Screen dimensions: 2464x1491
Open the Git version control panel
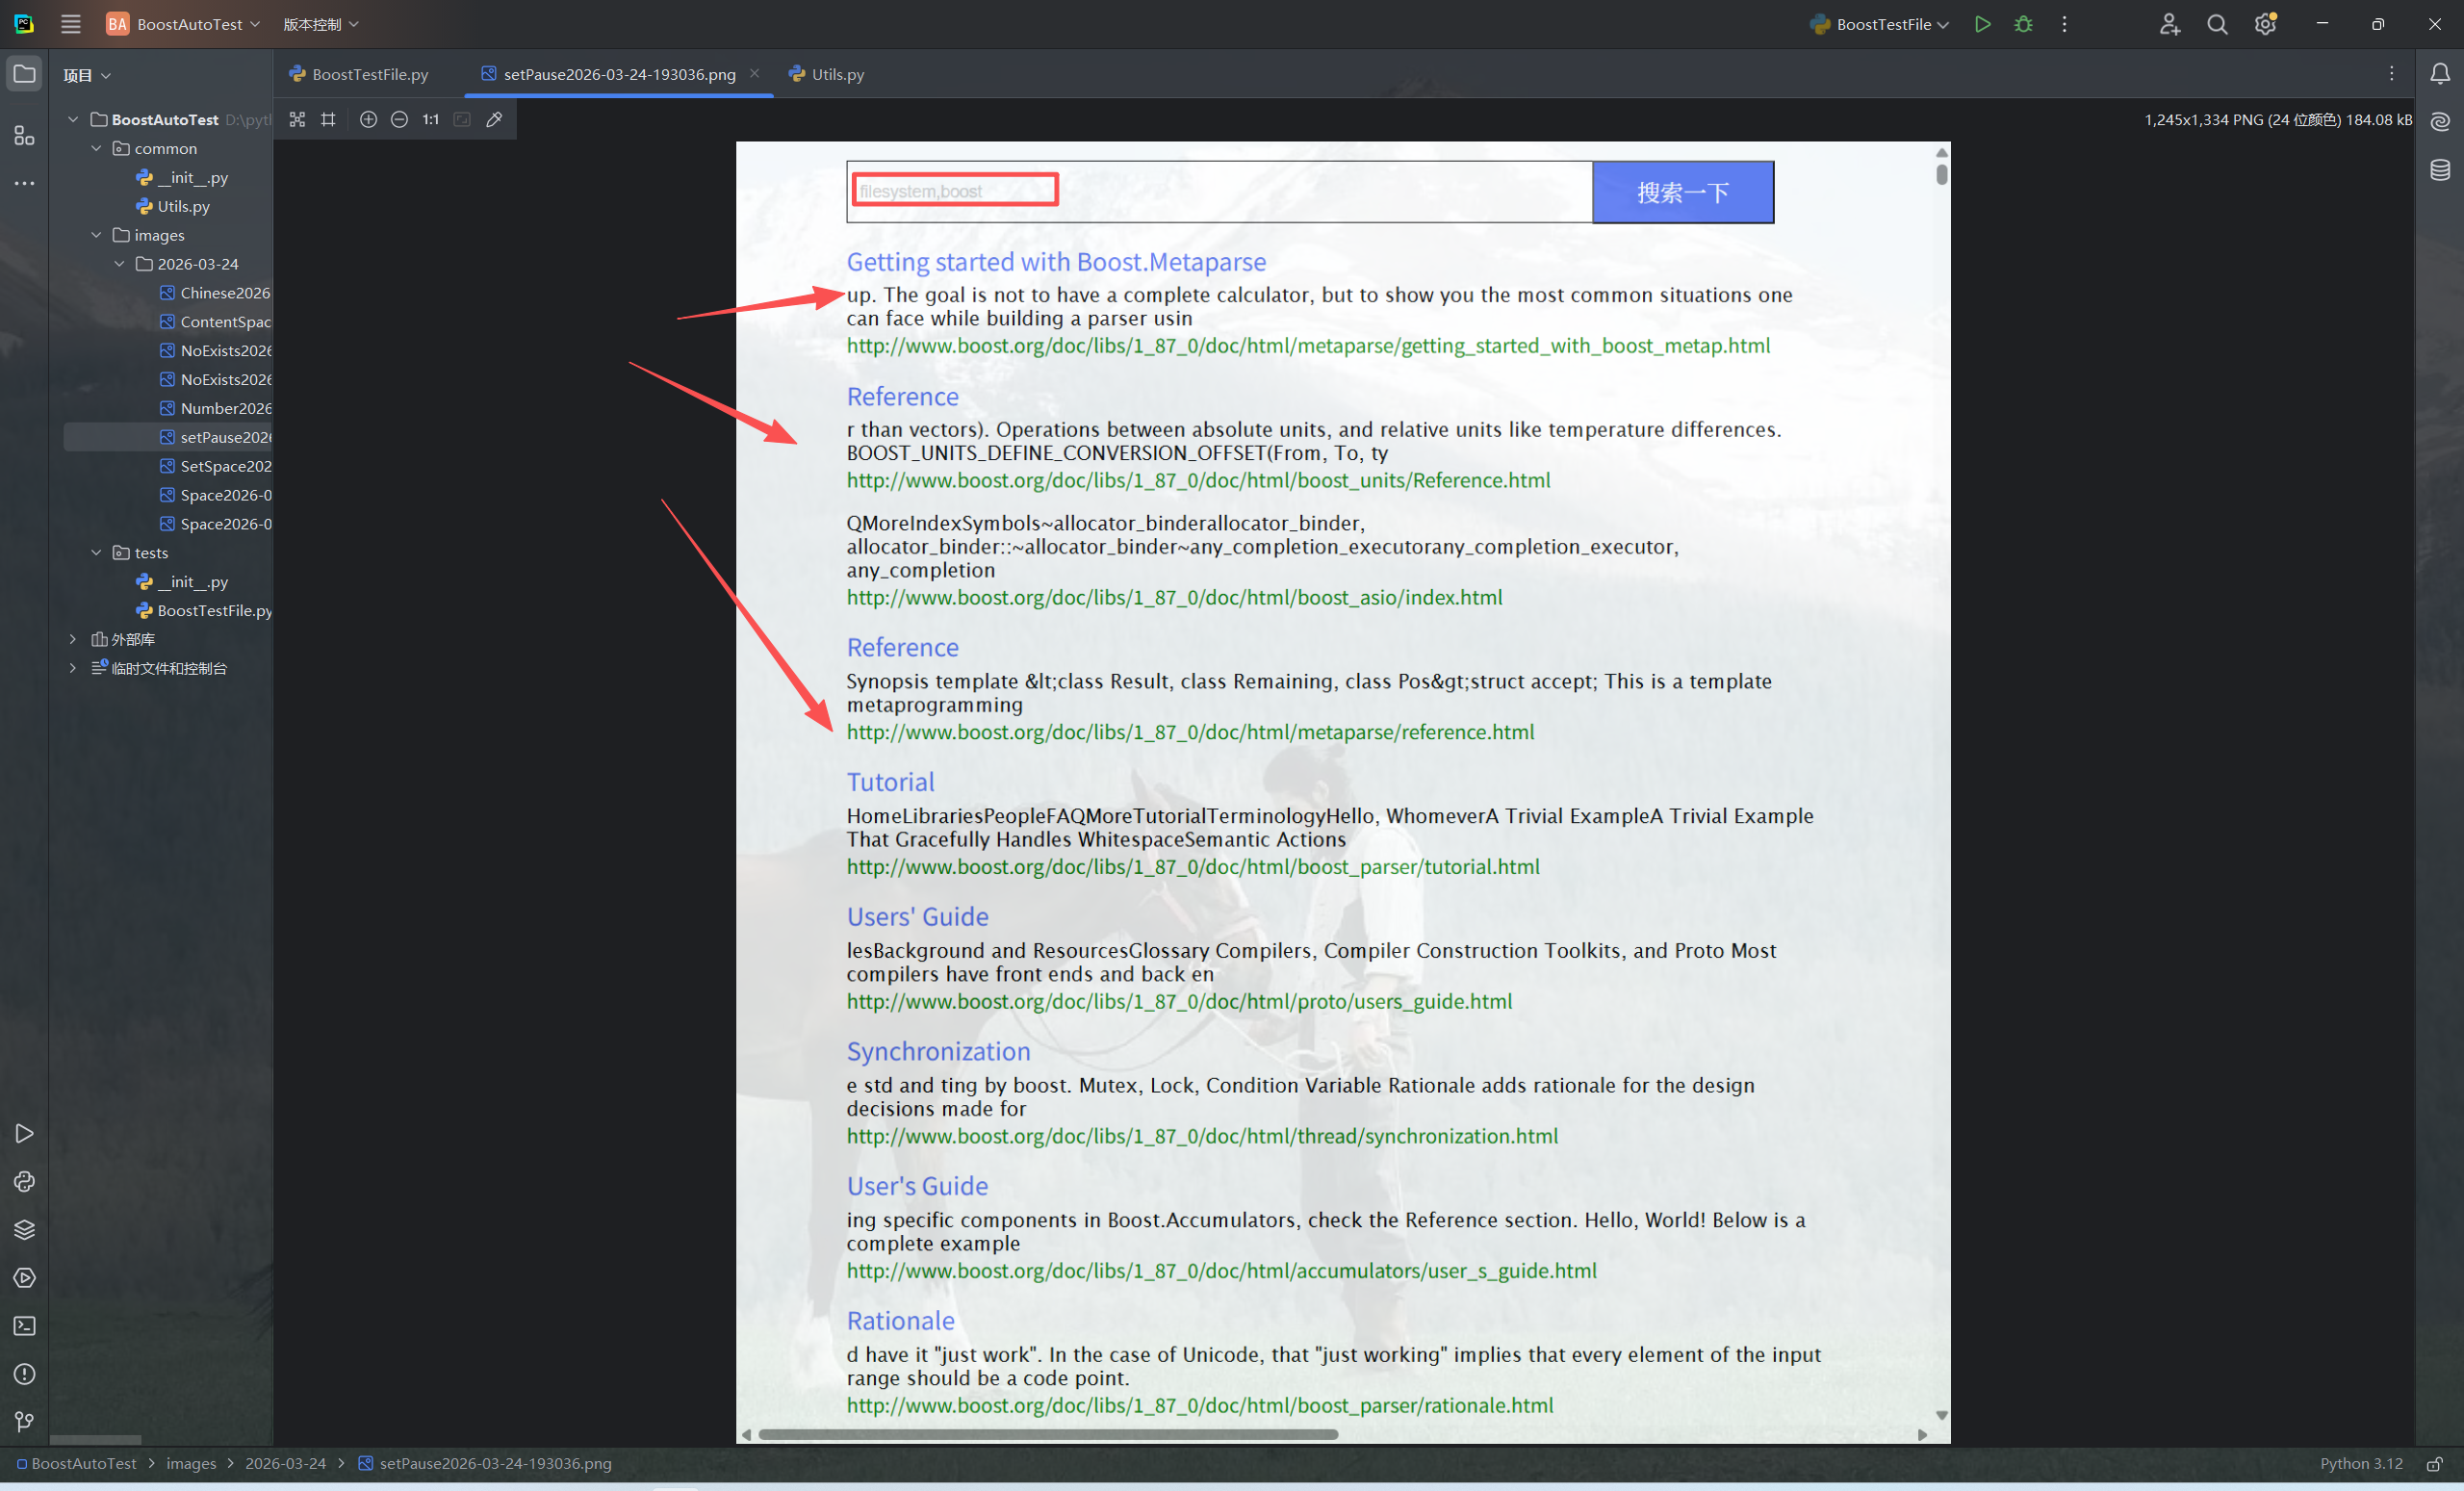pos(24,1421)
